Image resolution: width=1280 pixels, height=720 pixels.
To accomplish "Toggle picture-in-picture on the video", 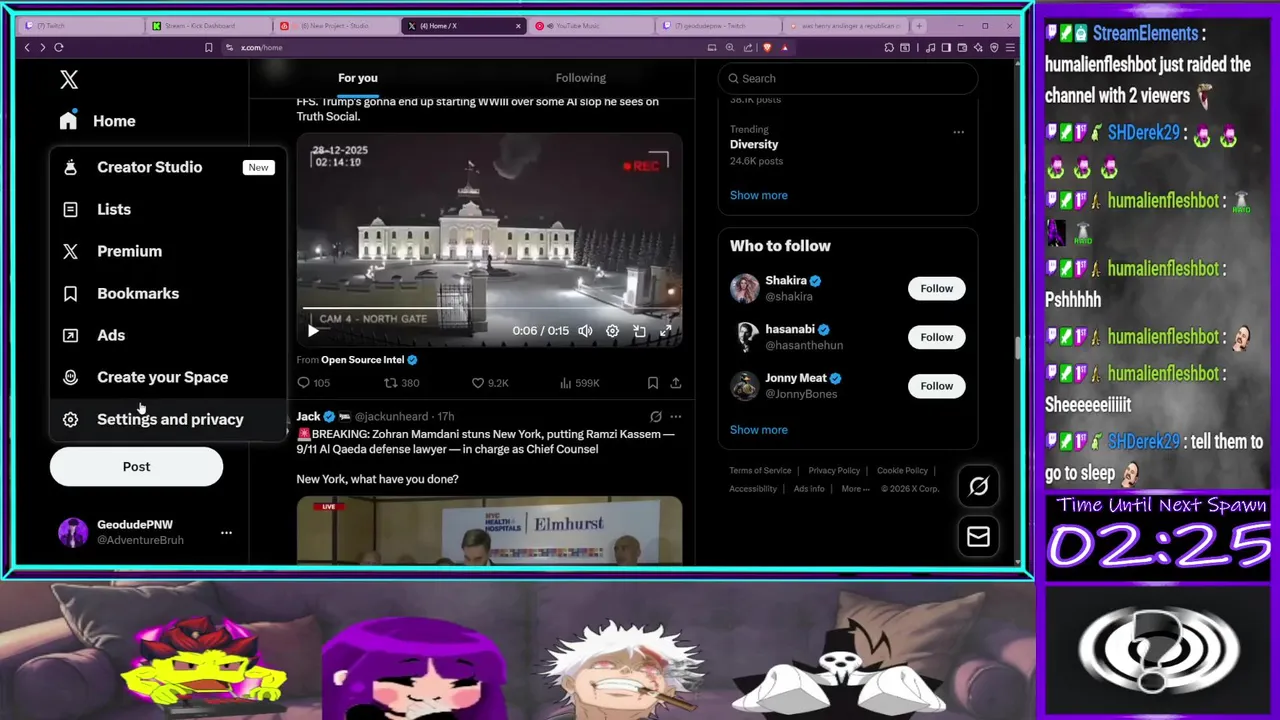I will point(639,331).
